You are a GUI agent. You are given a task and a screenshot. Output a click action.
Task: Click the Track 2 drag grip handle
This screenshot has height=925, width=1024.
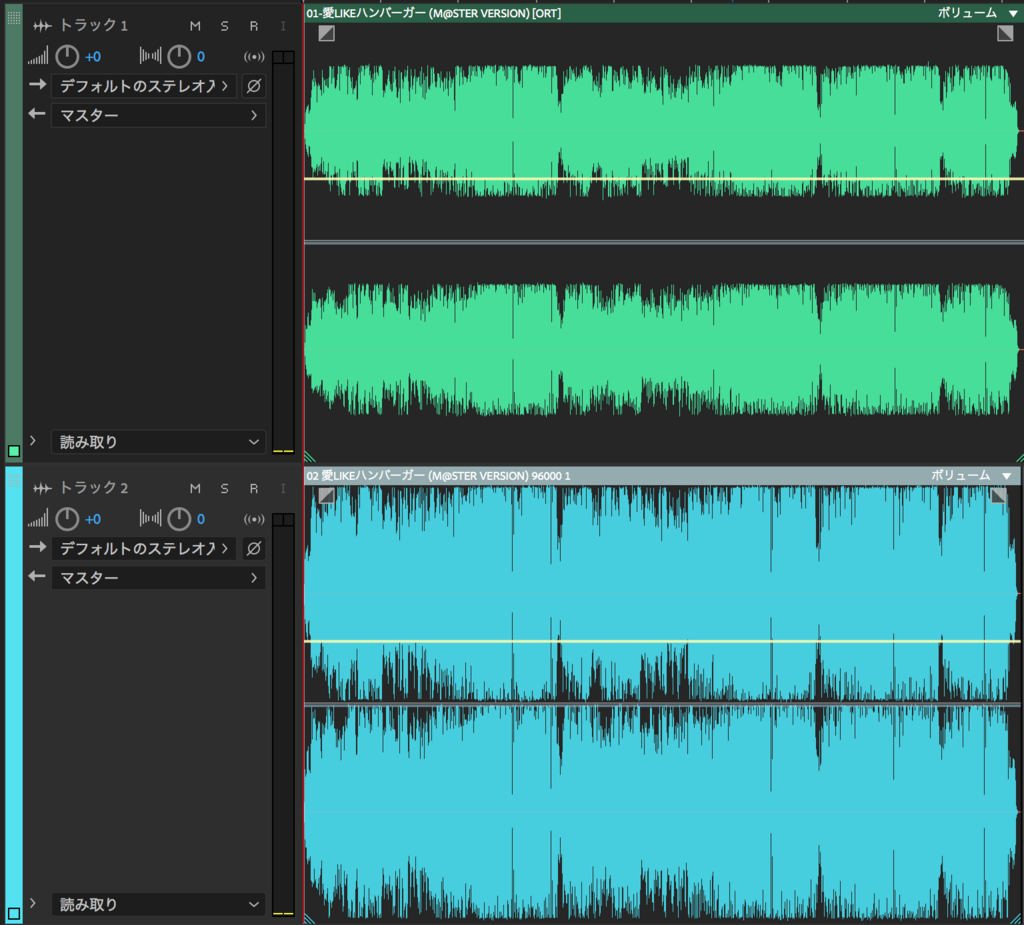pyautogui.click(x=14, y=480)
